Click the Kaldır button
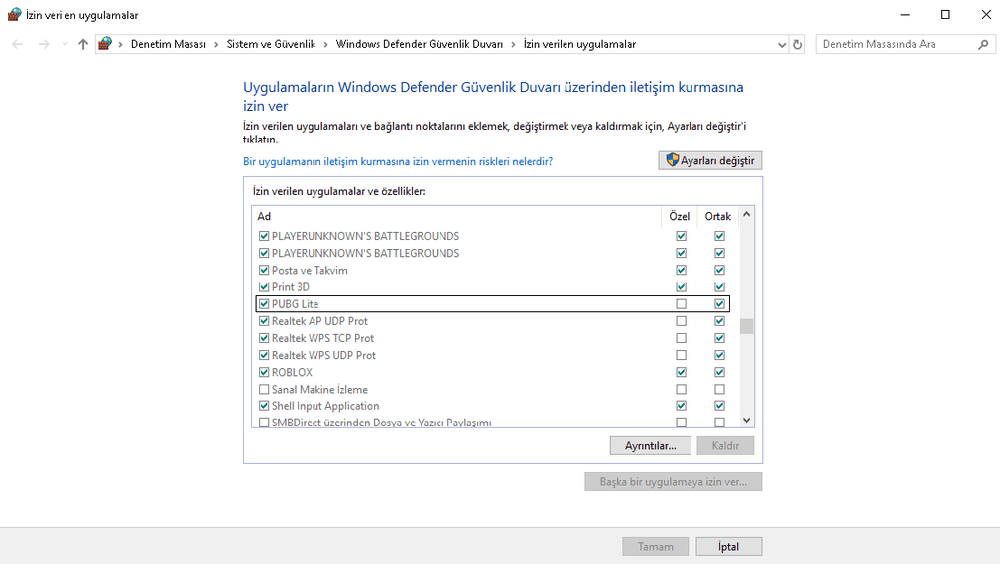 (x=725, y=445)
